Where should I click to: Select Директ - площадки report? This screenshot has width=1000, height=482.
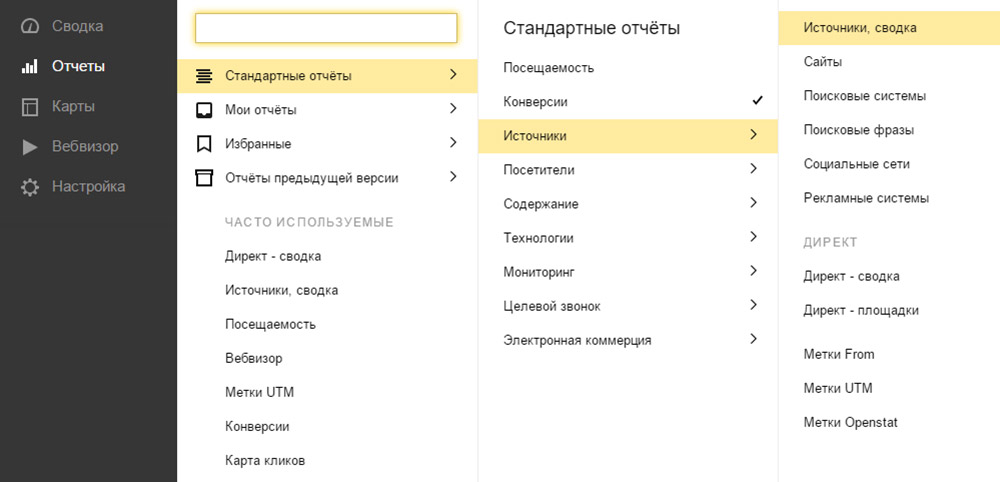tap(861, 310)
